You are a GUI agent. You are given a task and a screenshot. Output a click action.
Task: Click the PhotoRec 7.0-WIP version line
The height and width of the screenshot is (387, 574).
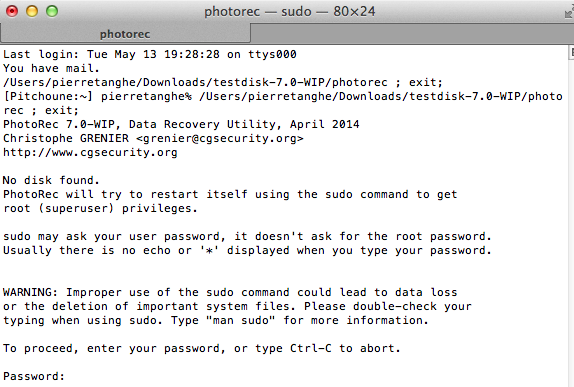(181, 124)
